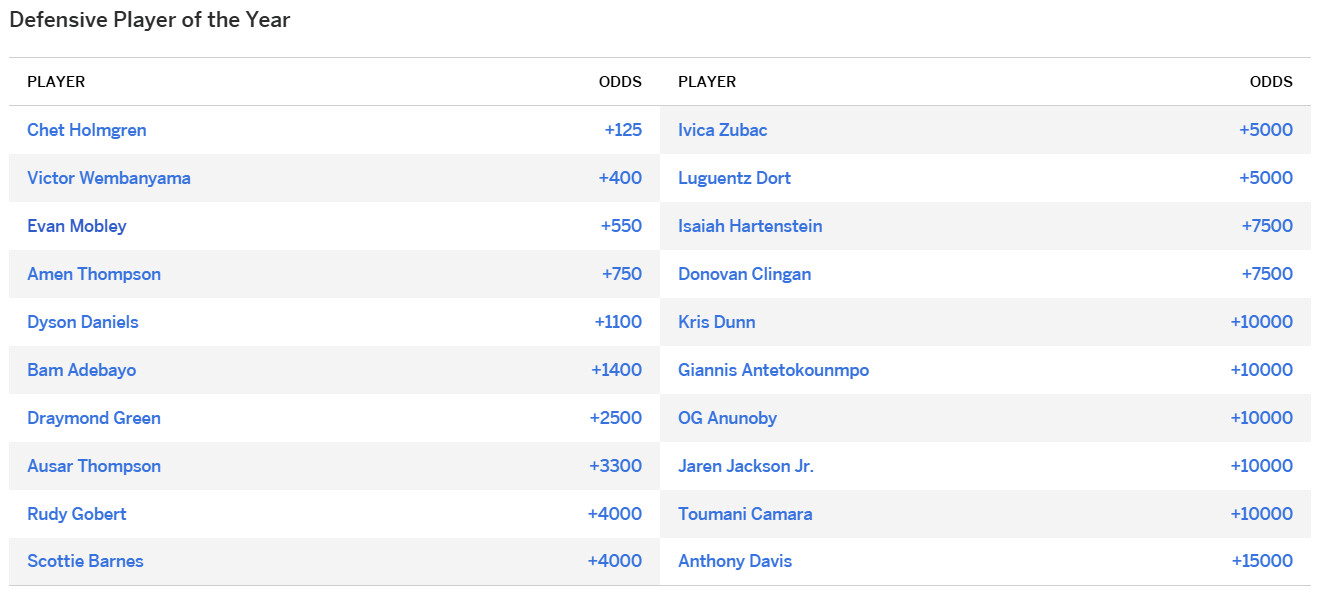
Task: Select the Toumani Camara link
Action: [745, 514]
